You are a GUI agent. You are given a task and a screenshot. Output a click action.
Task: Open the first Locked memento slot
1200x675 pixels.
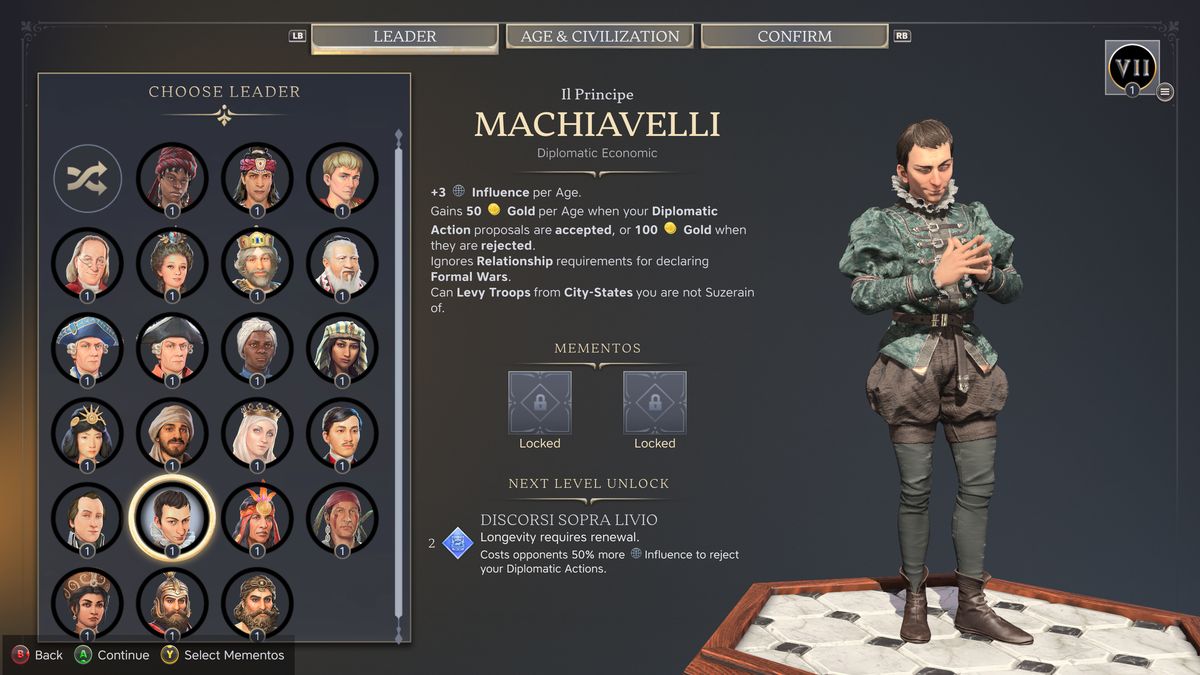[x=540, y=402]
